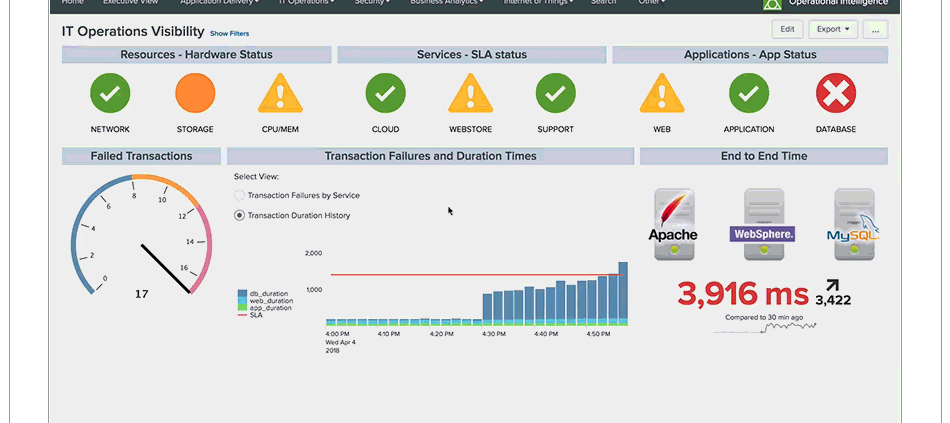This screenshot has height=423, width=950.
Task: Click the IT Operations Visibility title
Action: tap(133, 32)
